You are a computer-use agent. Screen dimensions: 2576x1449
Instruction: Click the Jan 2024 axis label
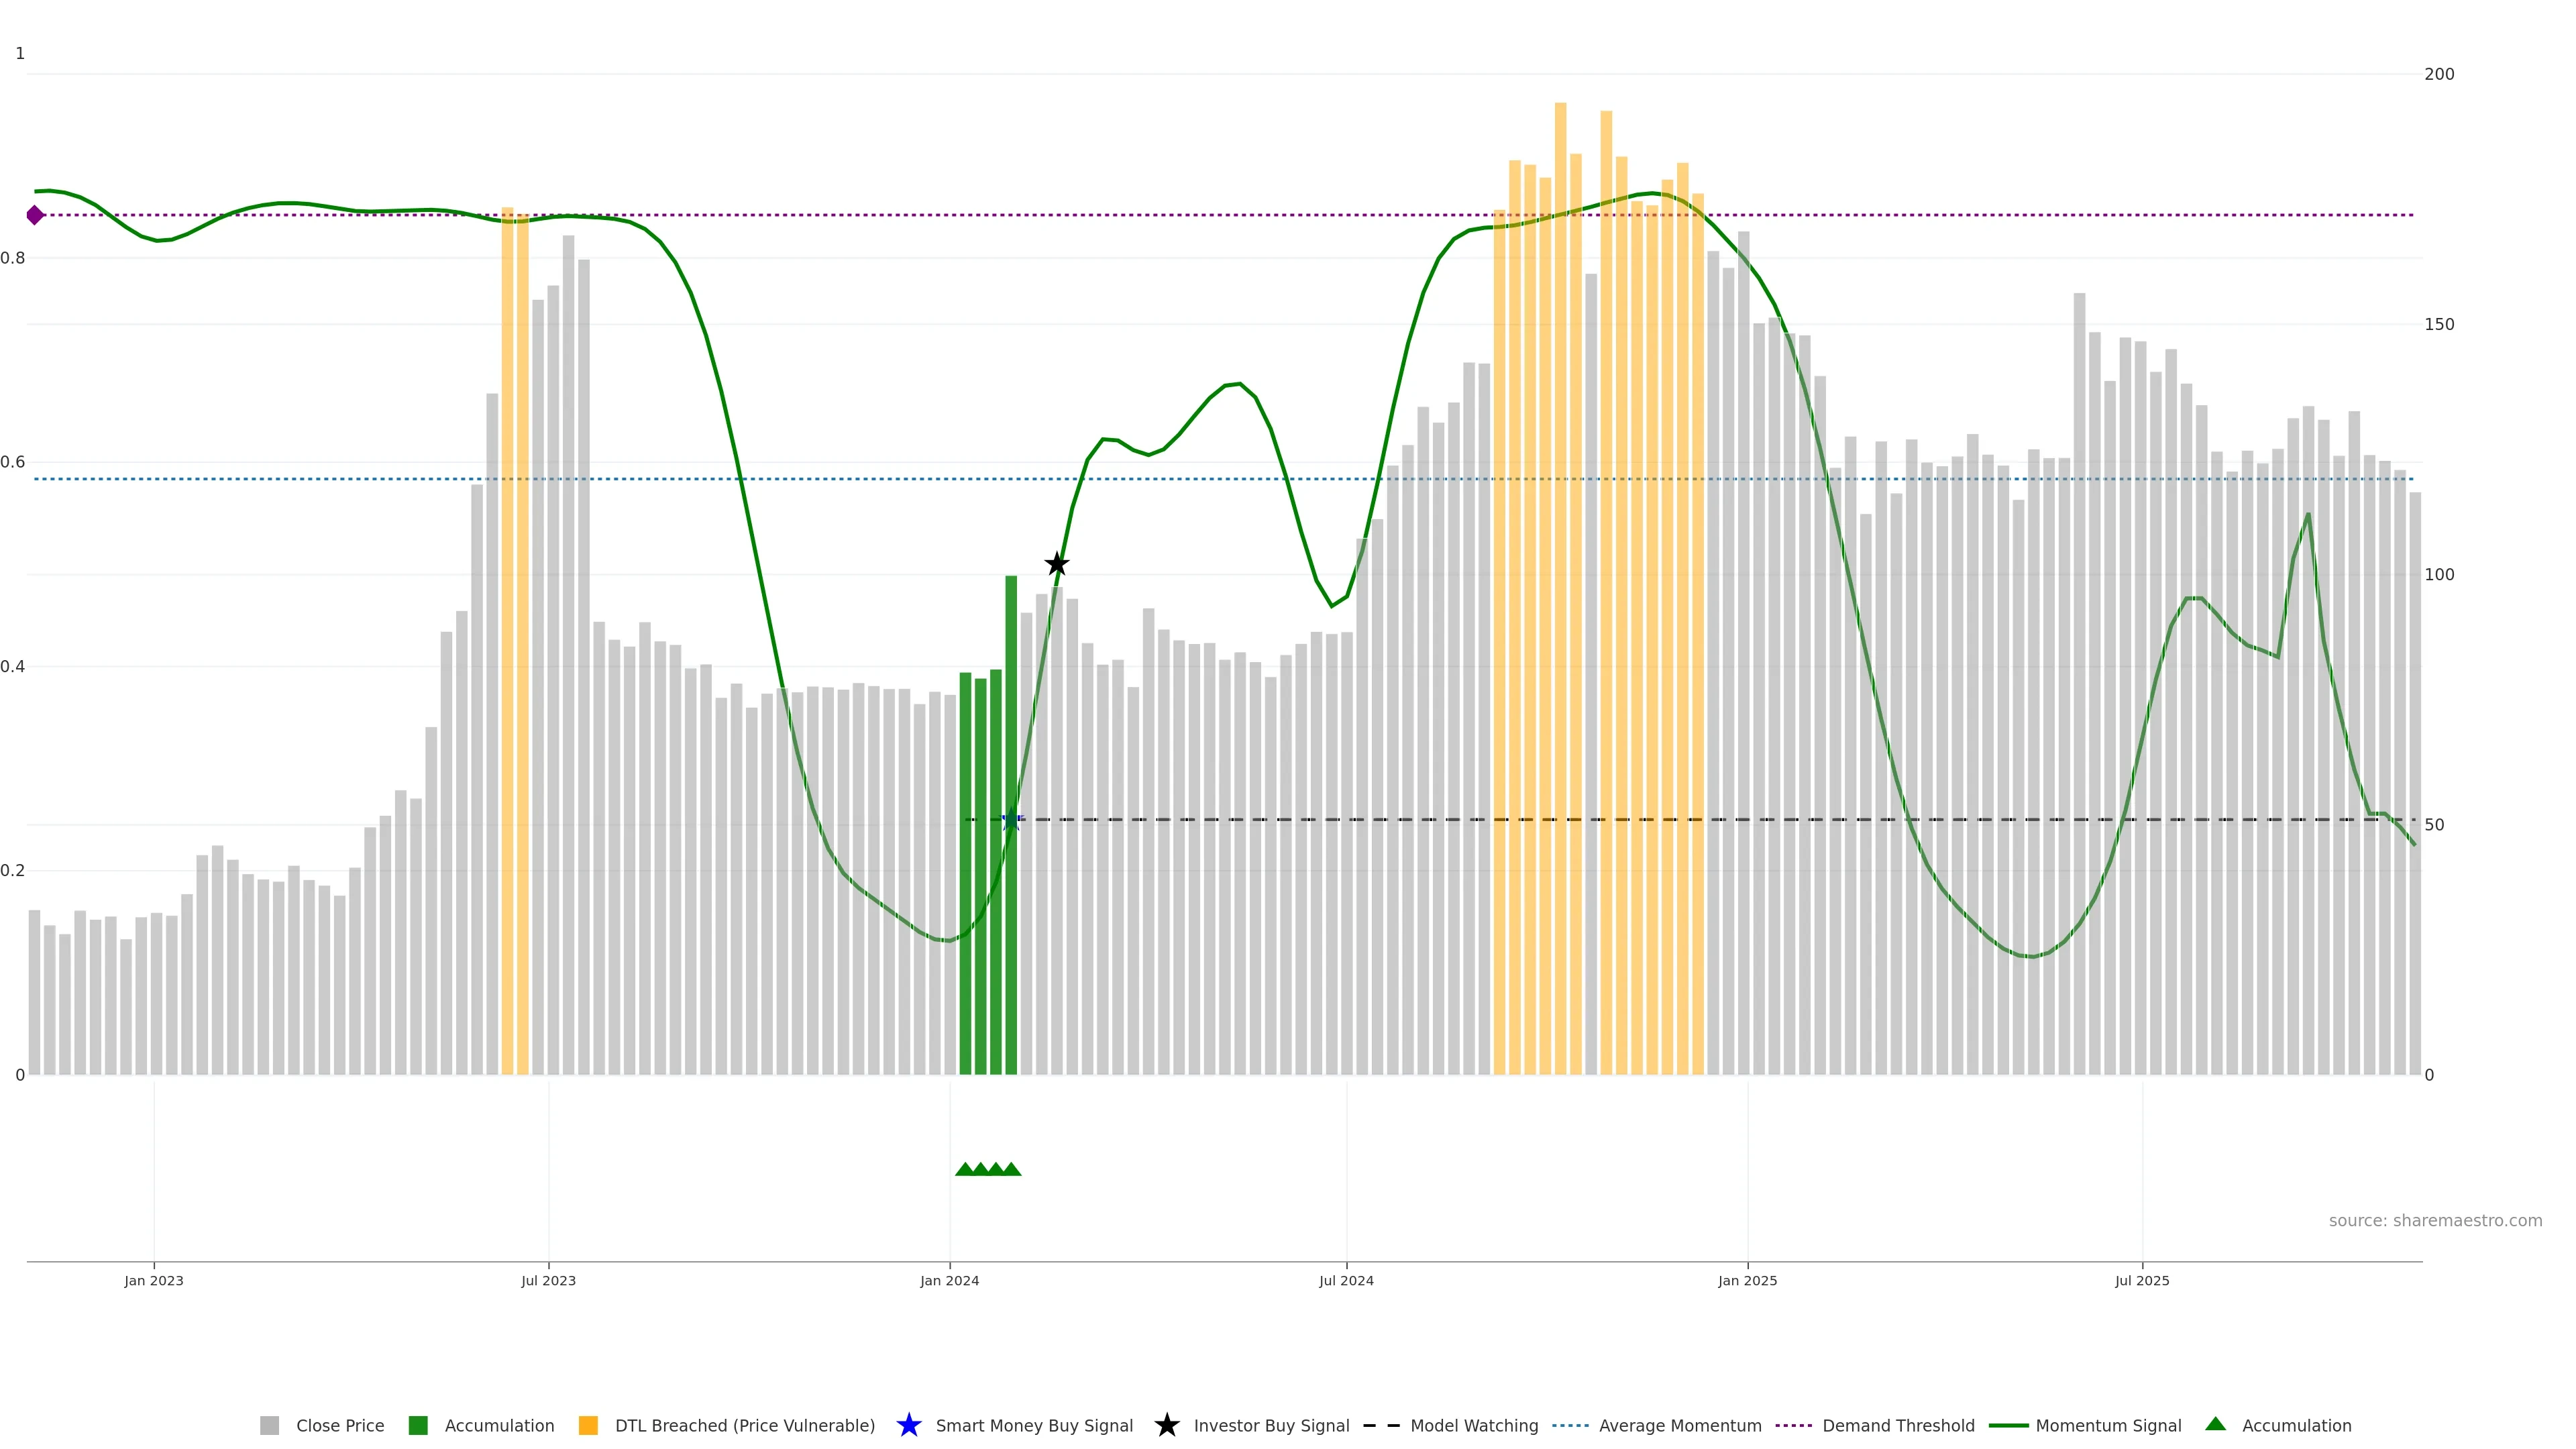[949, 1280]
